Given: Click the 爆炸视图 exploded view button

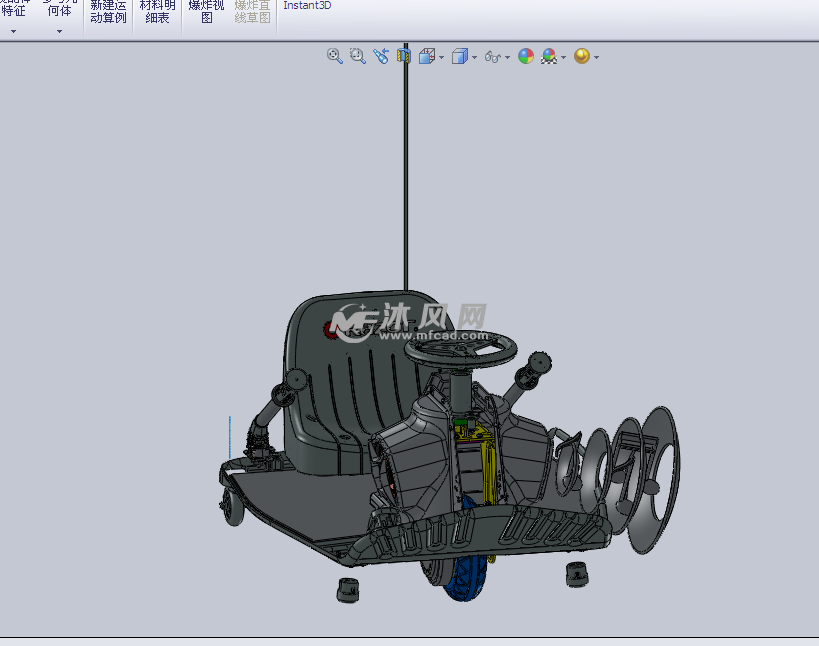Looking at the screenshot, I should (x=206, y=11).
